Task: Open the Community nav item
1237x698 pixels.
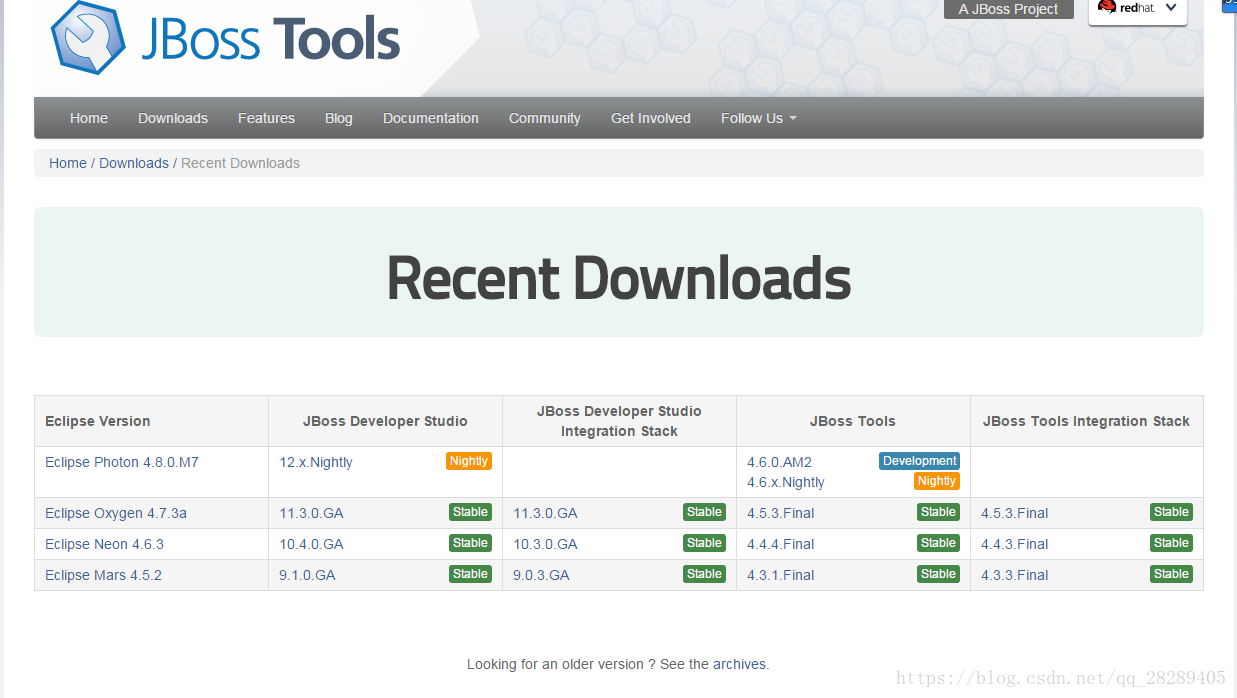Action: [x=545, y=118]
